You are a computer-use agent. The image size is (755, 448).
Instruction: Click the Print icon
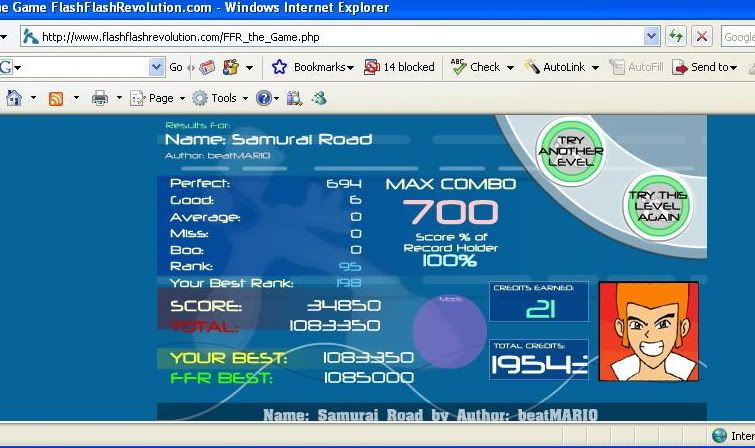(100, 98)
